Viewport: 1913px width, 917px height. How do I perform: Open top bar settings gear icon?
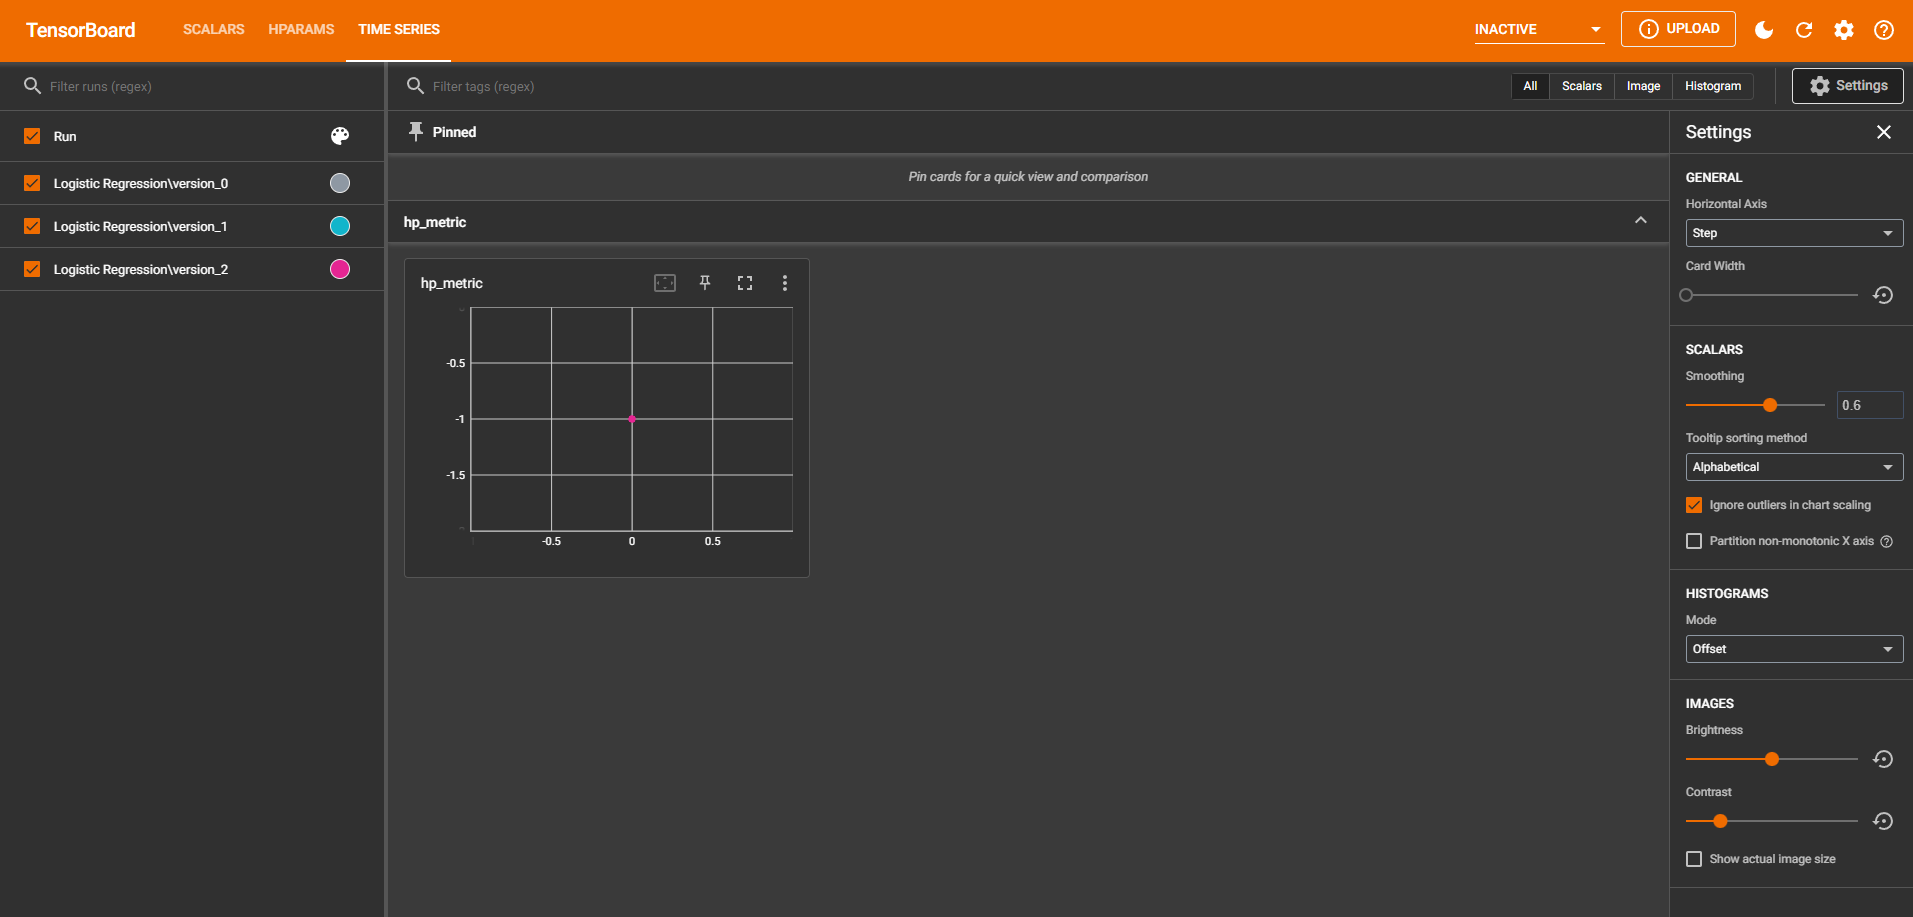coord(1844,30)
